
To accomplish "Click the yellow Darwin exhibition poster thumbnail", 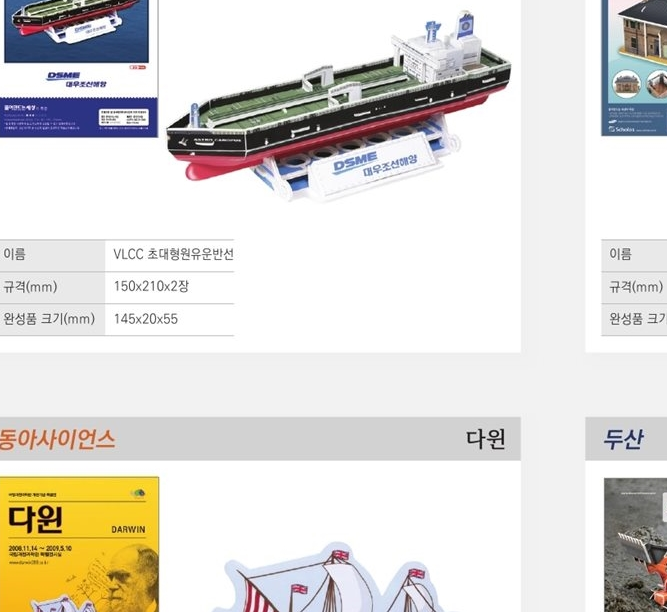I will point(79,544).
